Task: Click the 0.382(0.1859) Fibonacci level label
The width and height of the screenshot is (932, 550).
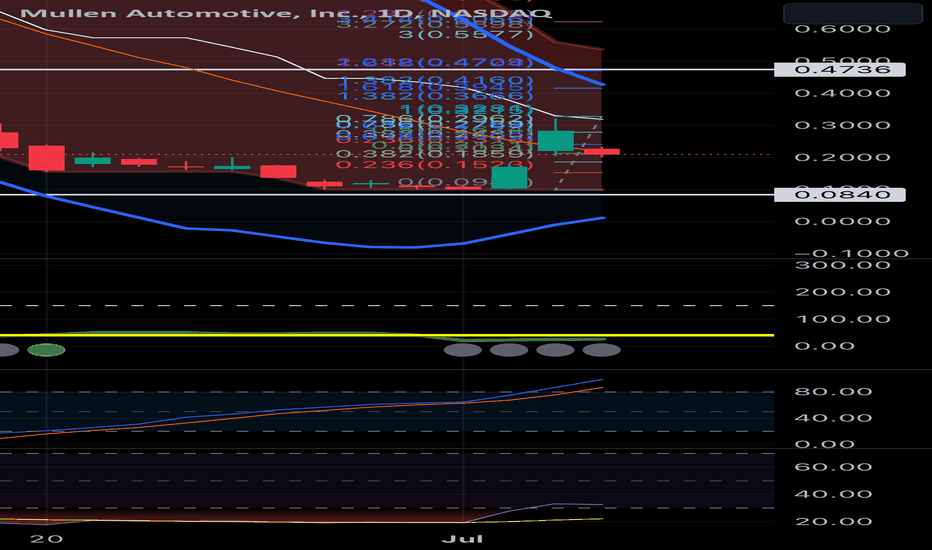Action: click(434, 154)
